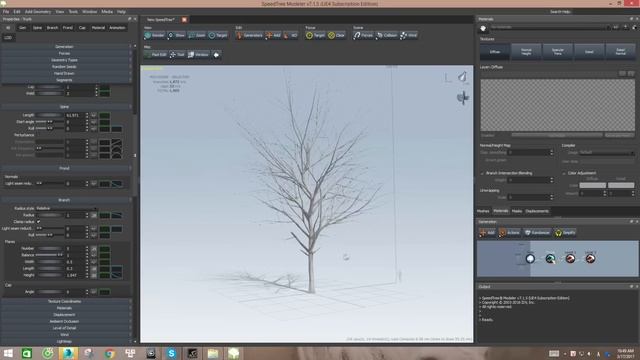Expand the Generation properties section

point(64,47)
